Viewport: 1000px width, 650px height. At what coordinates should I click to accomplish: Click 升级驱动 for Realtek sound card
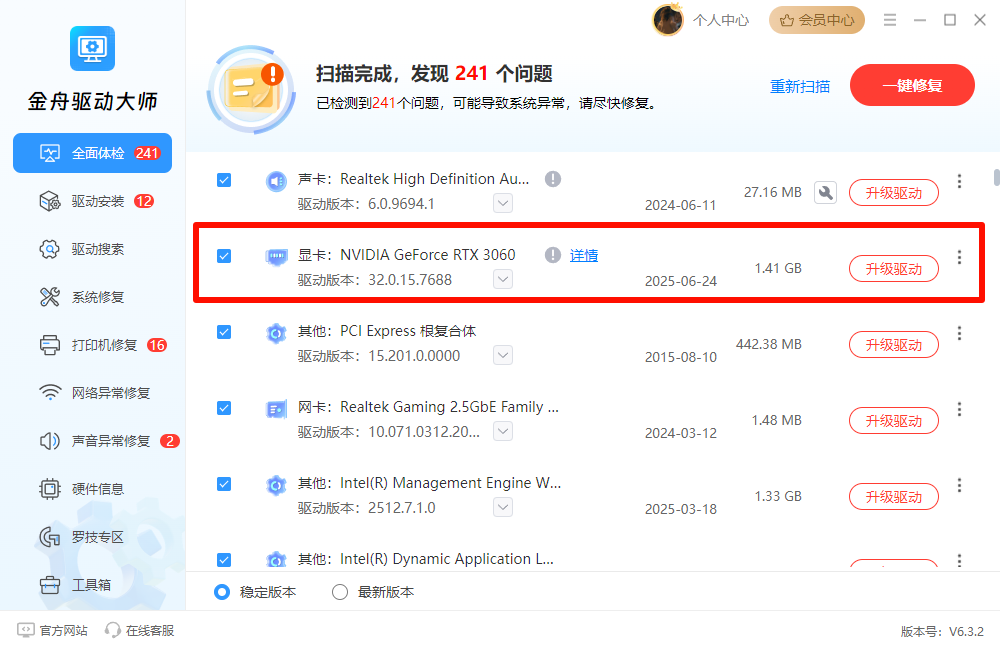pyautogui.click(x=893, y=193)
